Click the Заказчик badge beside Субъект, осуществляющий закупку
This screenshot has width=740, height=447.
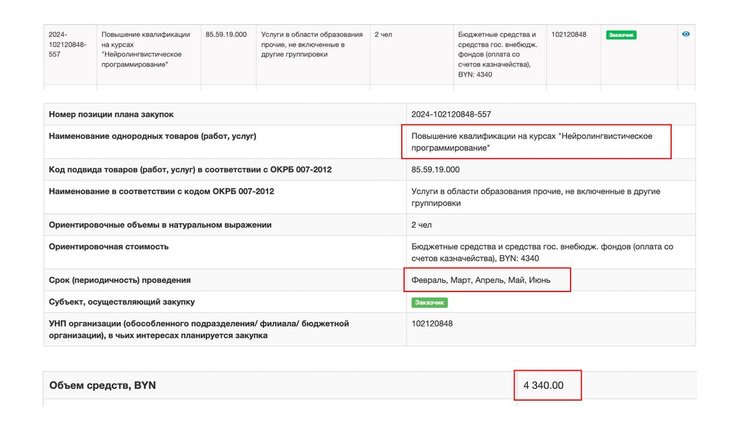[429, 301]
